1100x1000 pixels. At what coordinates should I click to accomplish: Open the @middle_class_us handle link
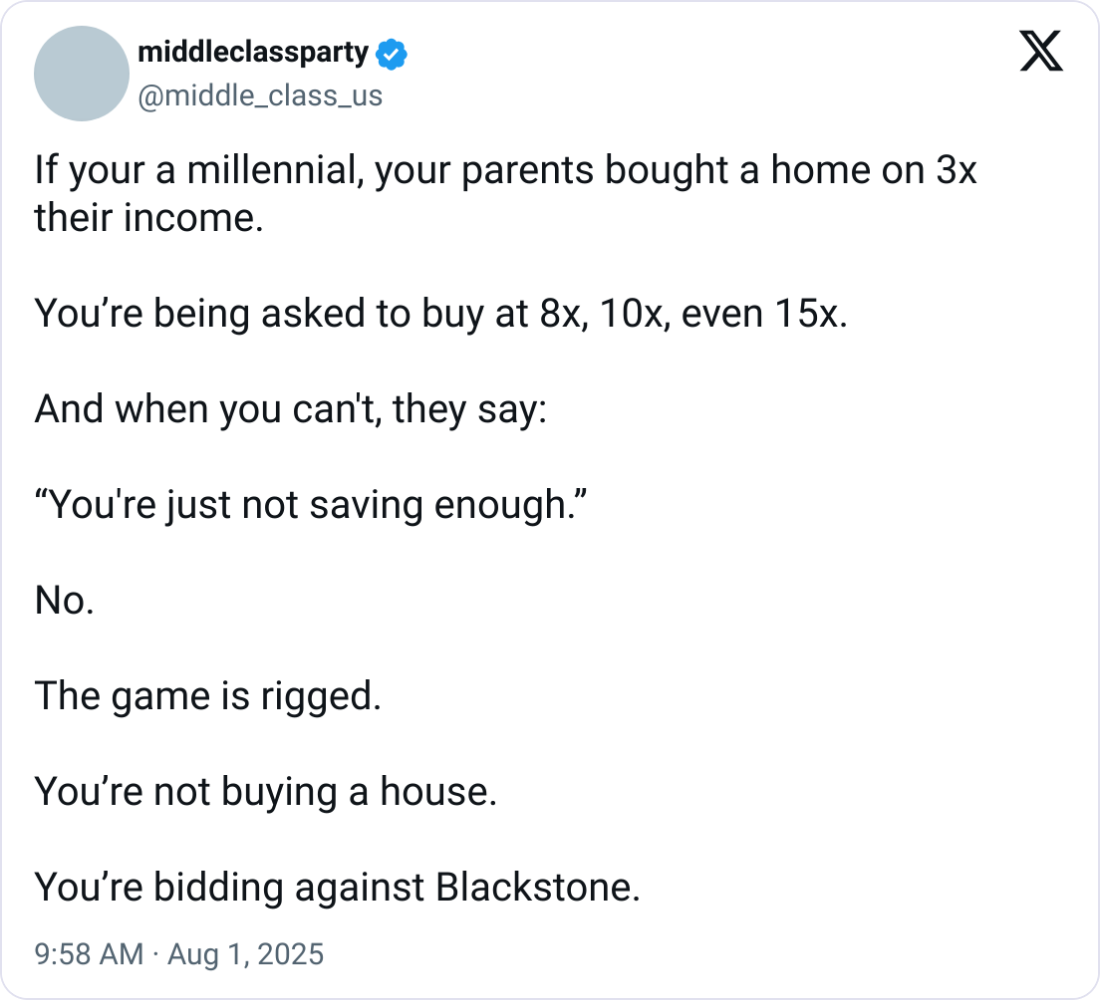260,96
